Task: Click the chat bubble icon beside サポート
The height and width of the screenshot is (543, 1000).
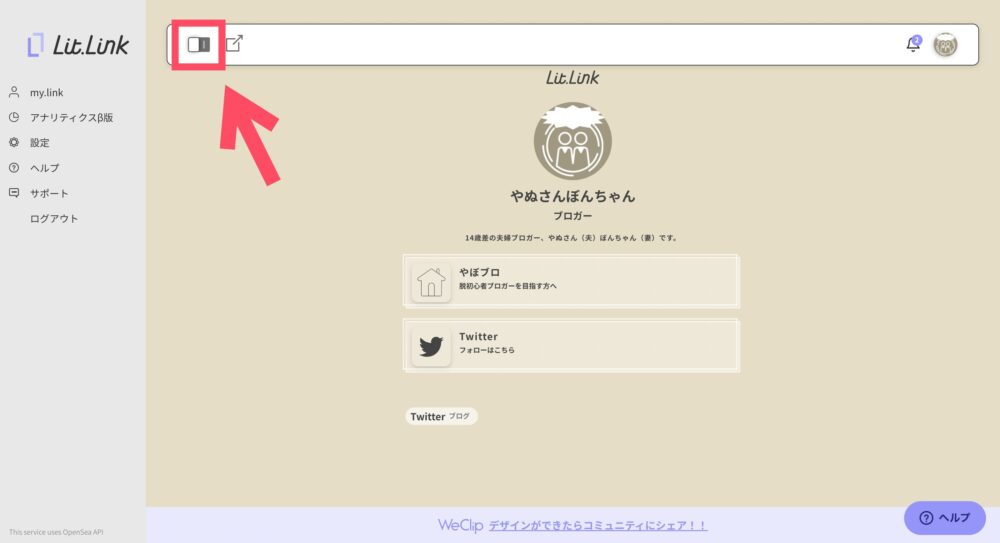Action: click(14, 193)
